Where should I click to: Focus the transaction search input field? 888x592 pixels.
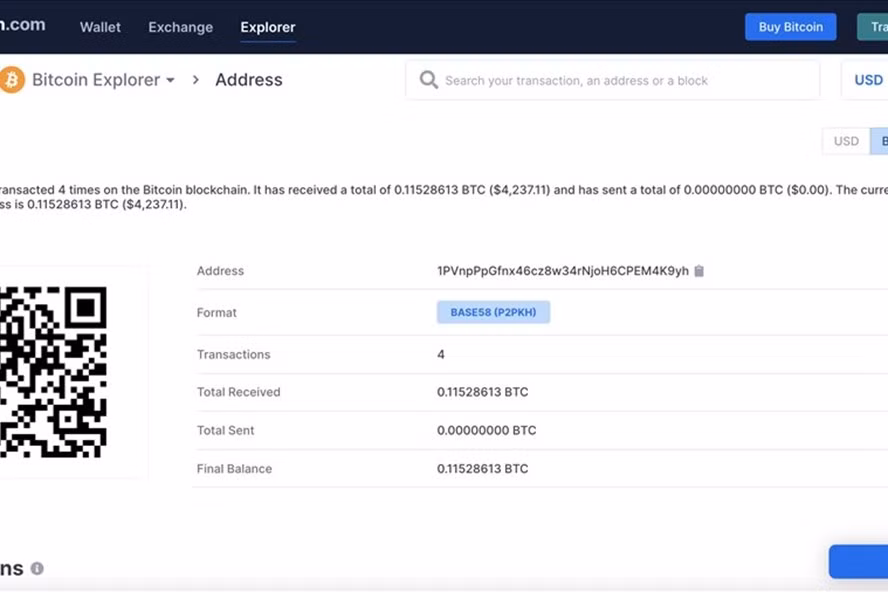(x=613, y=80)
